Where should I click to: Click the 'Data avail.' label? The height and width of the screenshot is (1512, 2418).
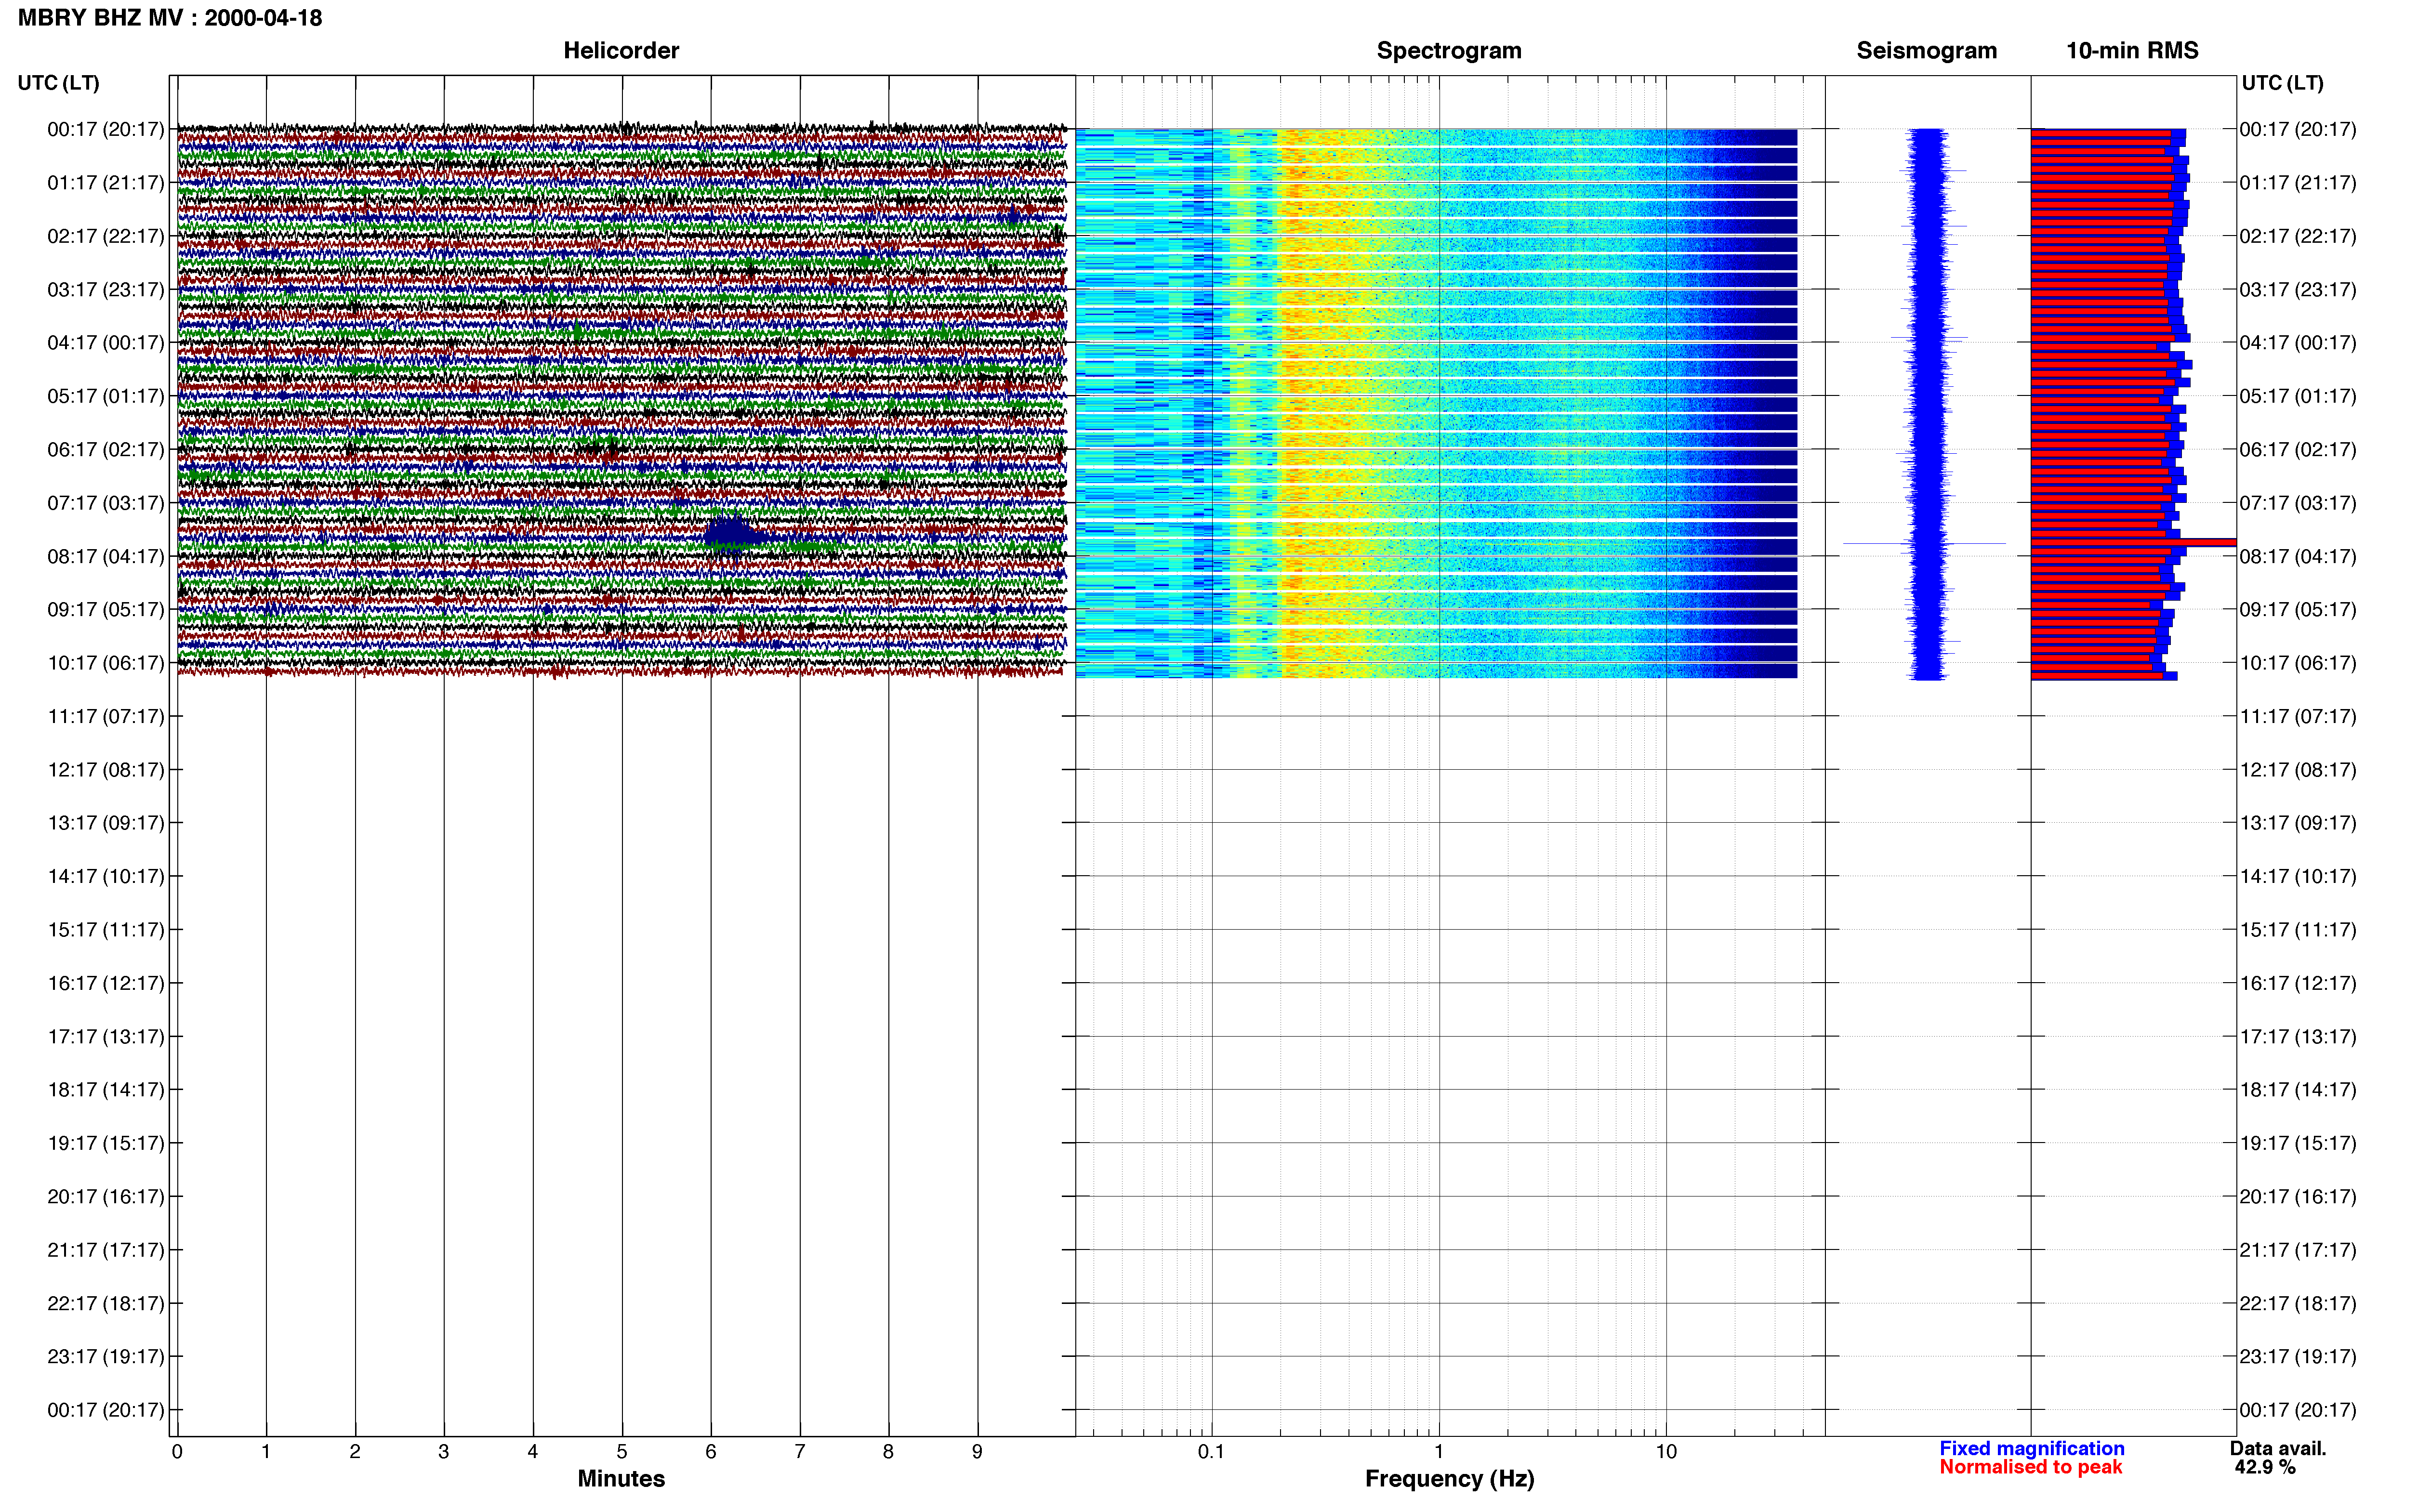[x=2278, y=1448]
